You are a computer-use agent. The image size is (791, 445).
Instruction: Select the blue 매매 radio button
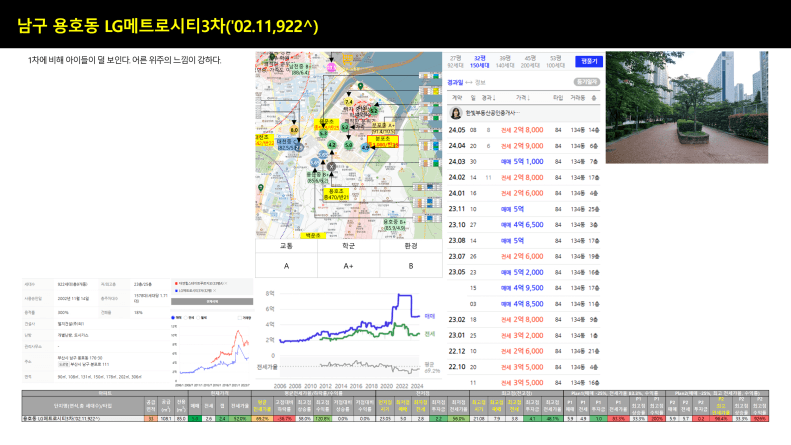pyautogui.click(x=173, y=318)
